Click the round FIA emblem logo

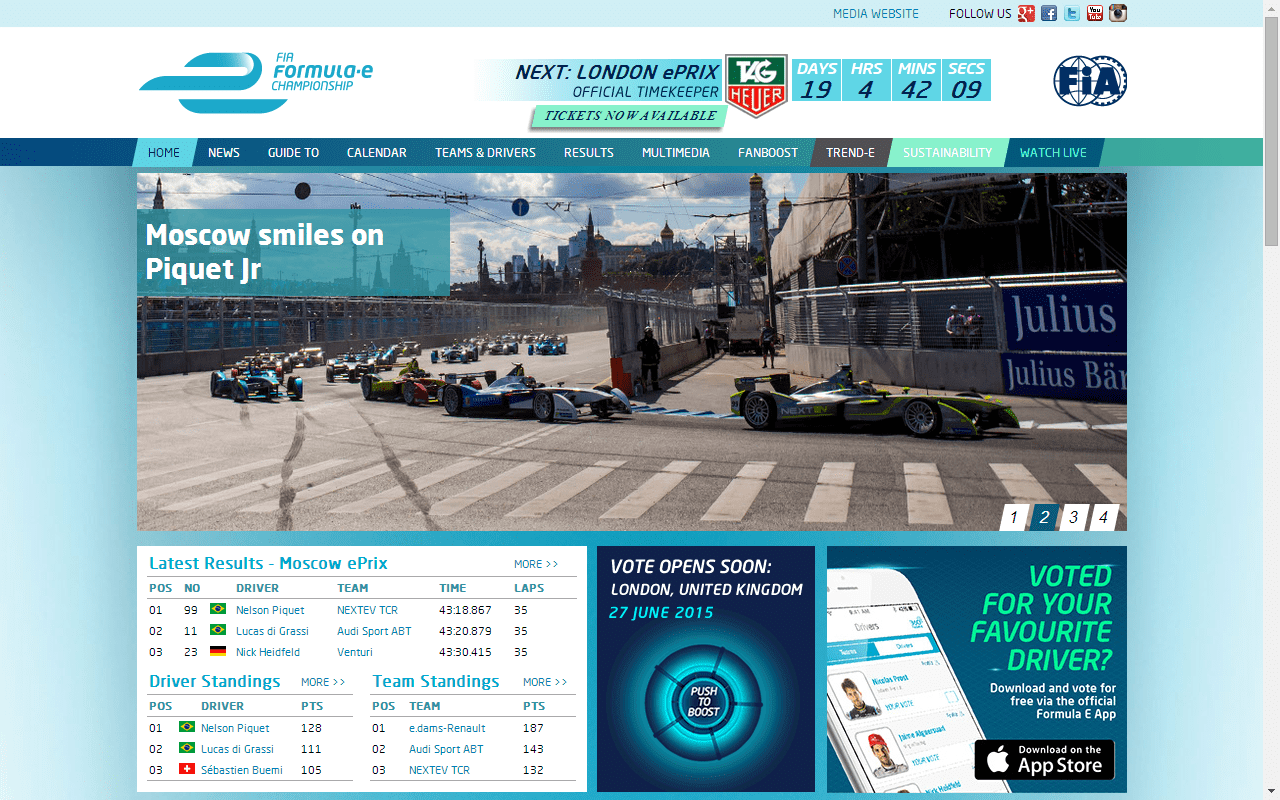point(1090,81)
